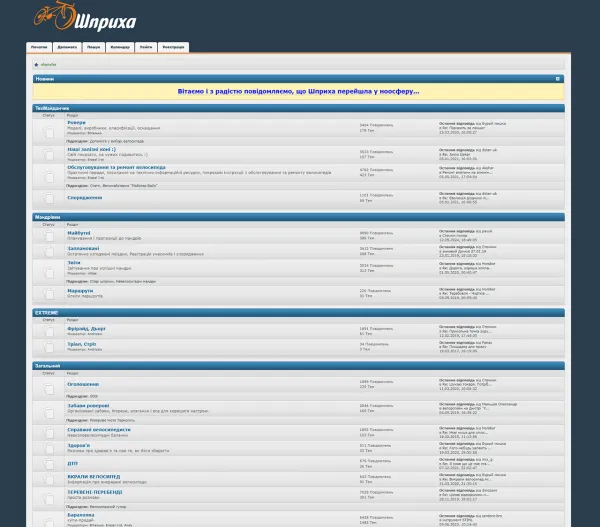Open last reply link in Спорядження row
The height and width of the screenshot is (527, 600).
(465, 198)
